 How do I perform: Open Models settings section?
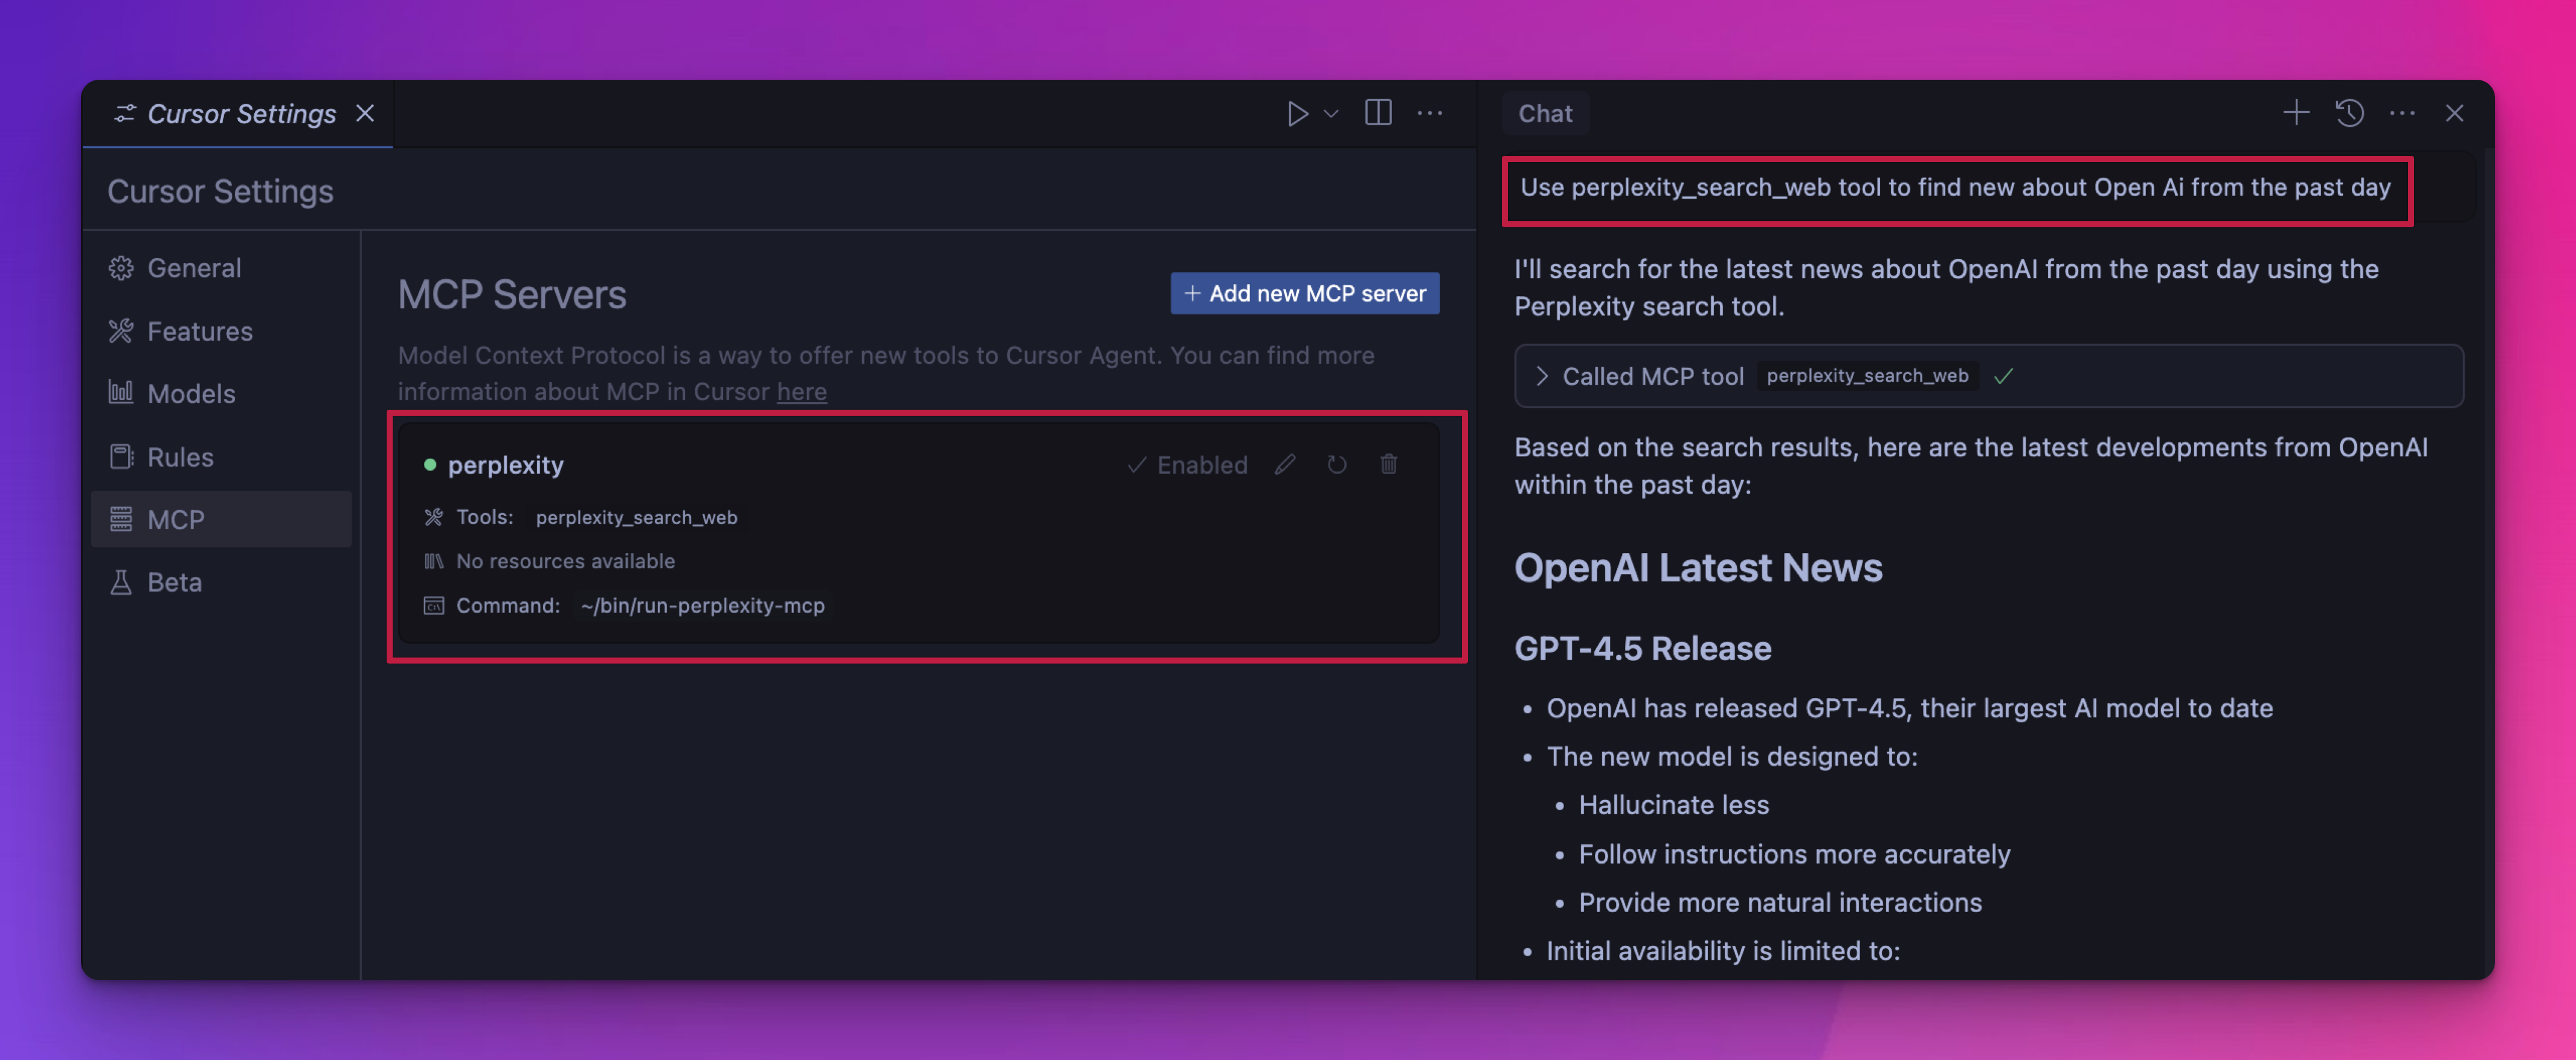click(220, 394)
